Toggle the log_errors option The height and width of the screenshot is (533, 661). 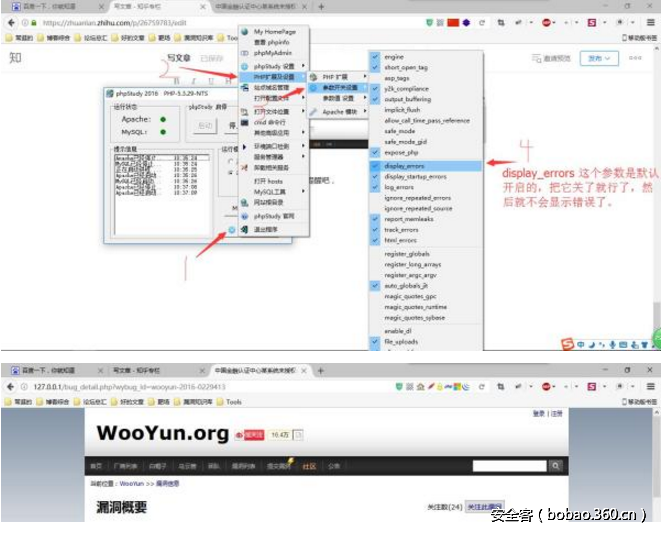tap(426, 187)
